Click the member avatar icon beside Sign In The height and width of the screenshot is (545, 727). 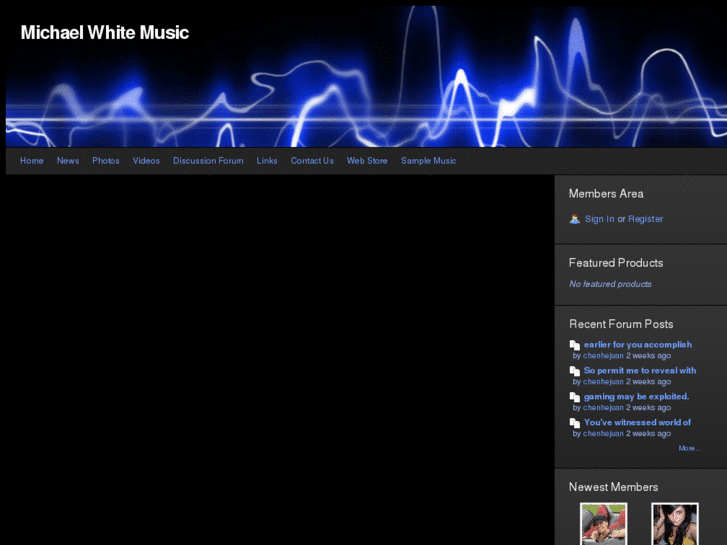point(574,219)
